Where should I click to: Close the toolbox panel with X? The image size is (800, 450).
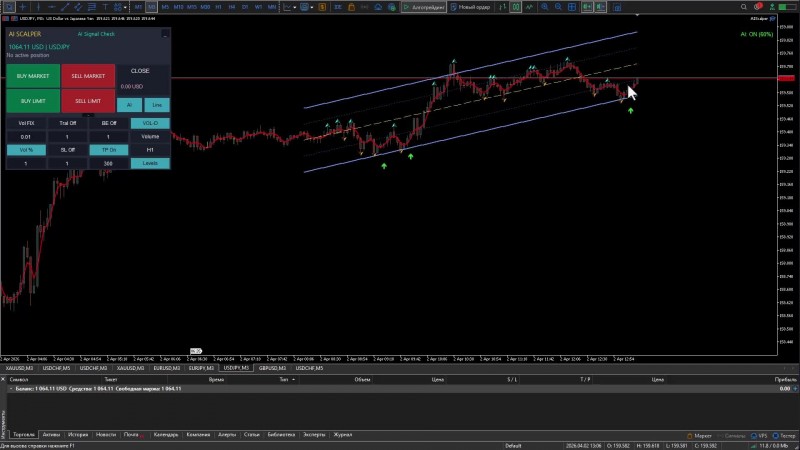tap(3, 380)
